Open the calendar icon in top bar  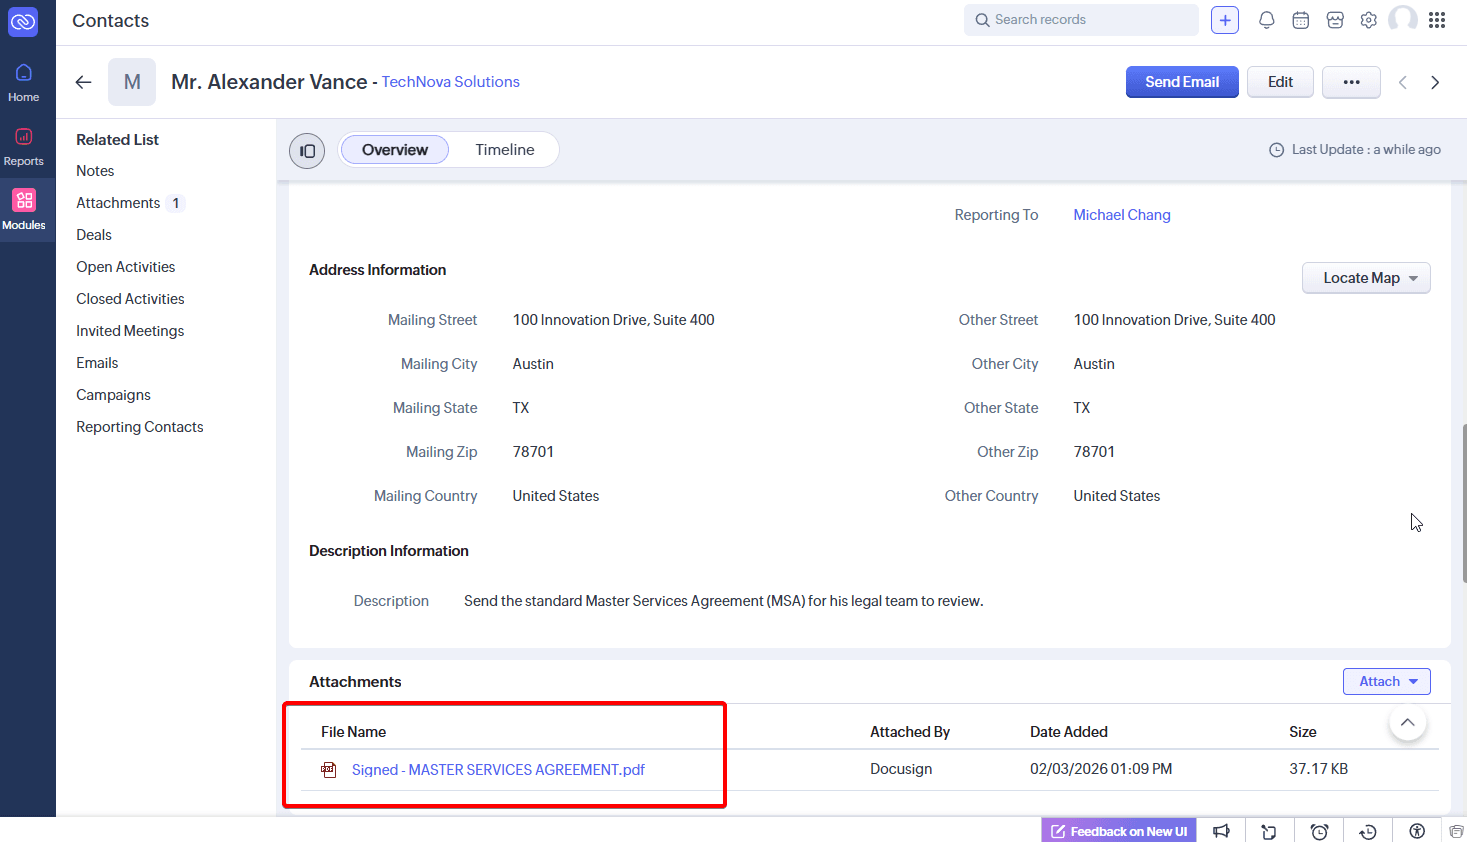click(1300, 20)
